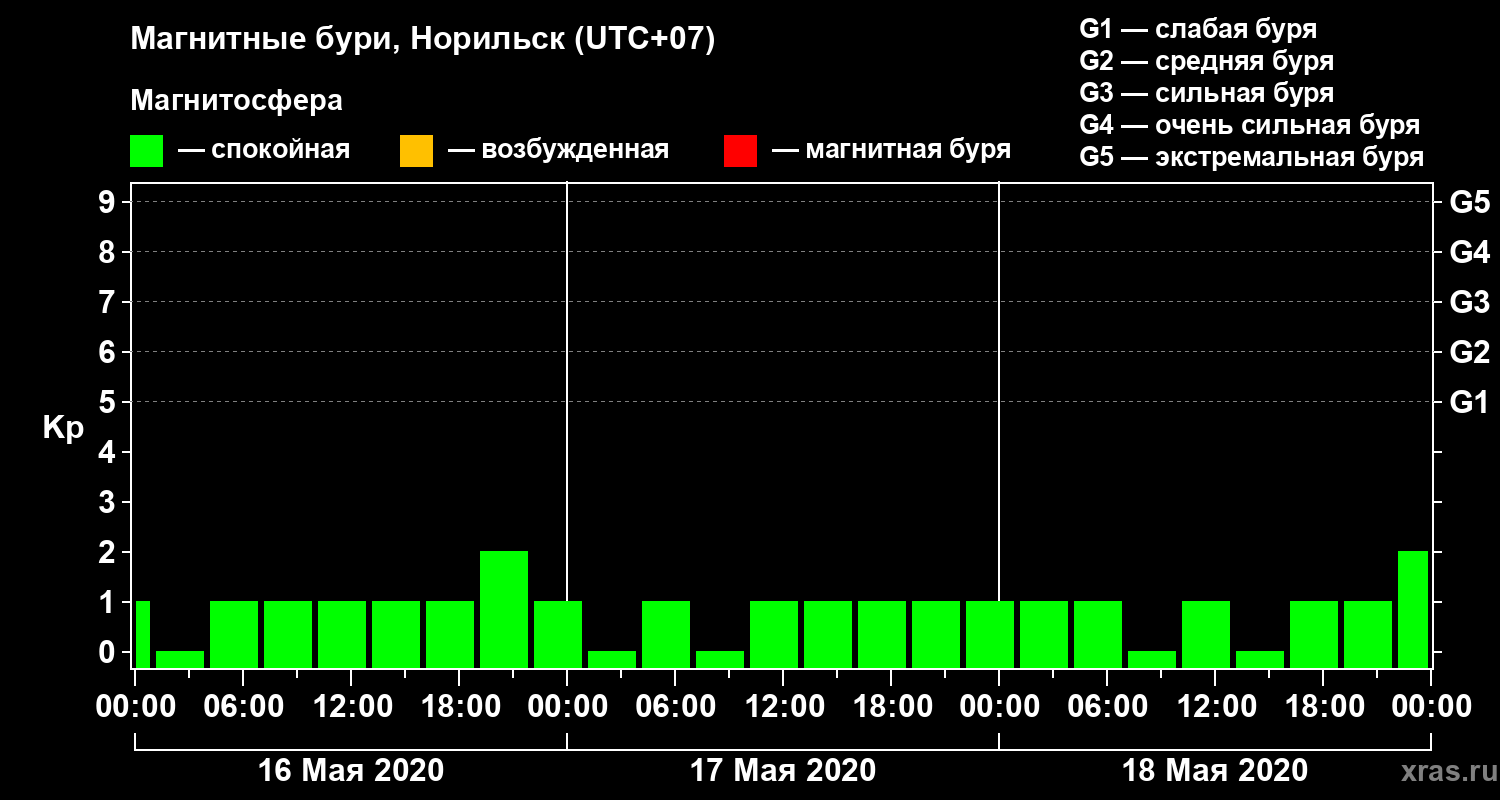Click the '17 Мая 2020' date label

pos(783,770)
